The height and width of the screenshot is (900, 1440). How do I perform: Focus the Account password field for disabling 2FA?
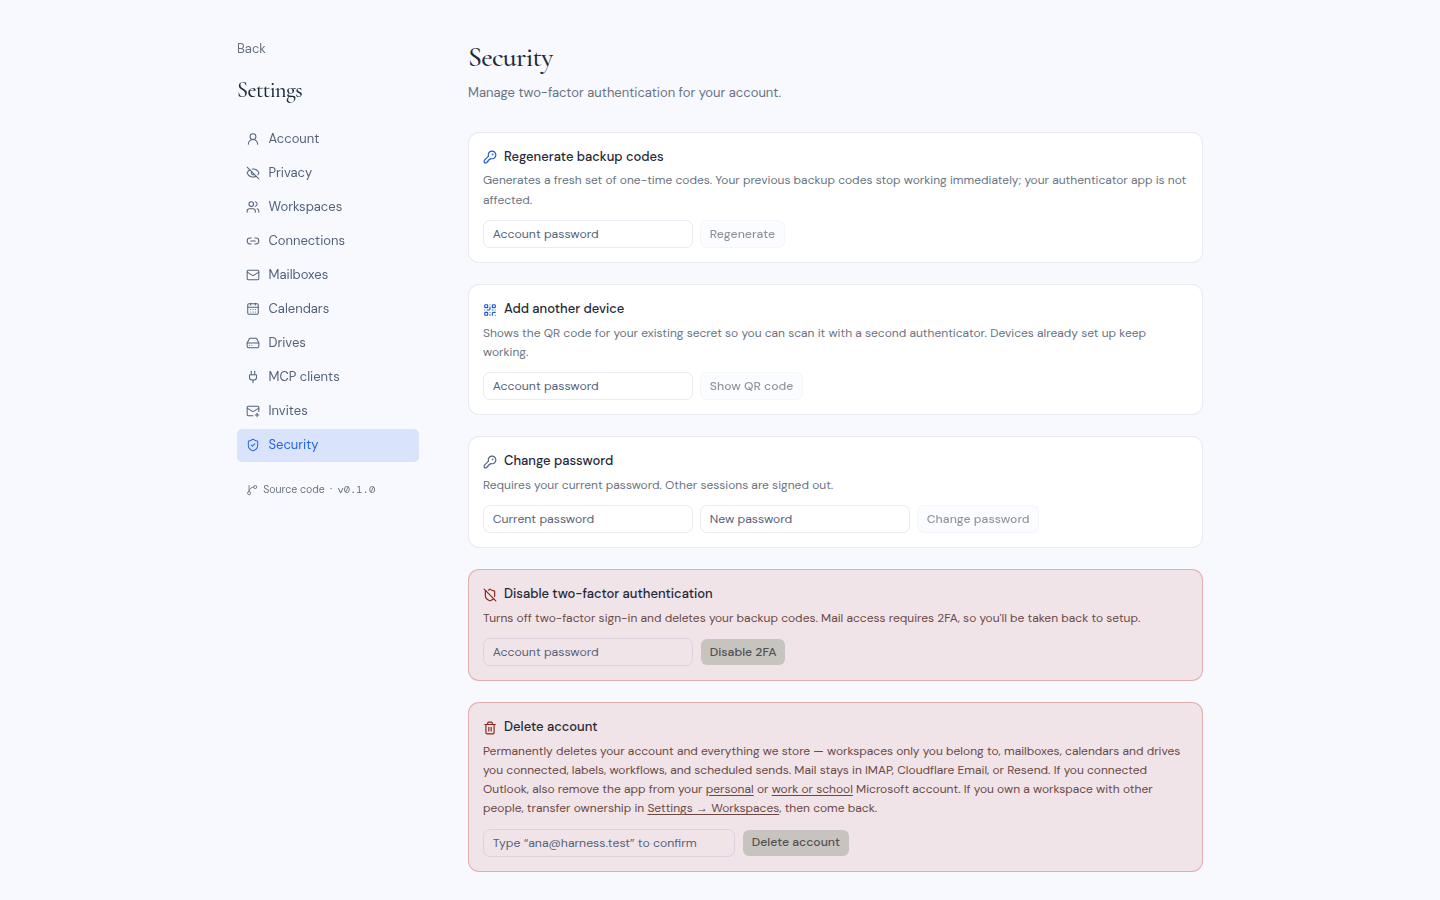tap(588, 652)
